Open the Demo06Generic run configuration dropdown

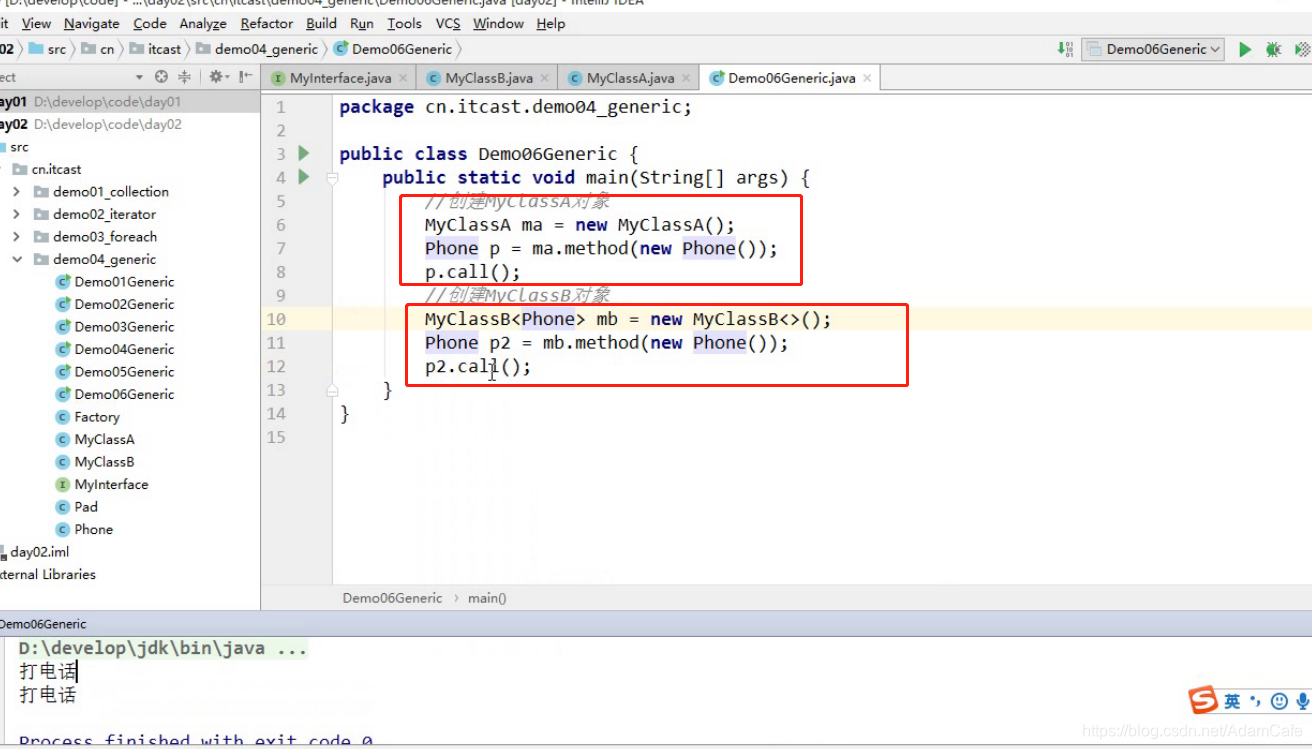click(1153, 49)
